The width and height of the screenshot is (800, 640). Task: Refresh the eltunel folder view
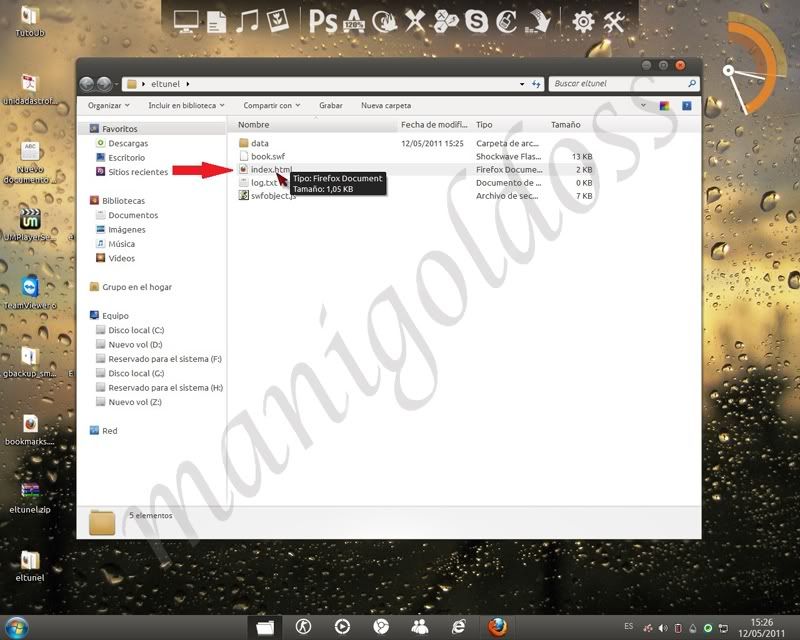(x=536, y=84)
